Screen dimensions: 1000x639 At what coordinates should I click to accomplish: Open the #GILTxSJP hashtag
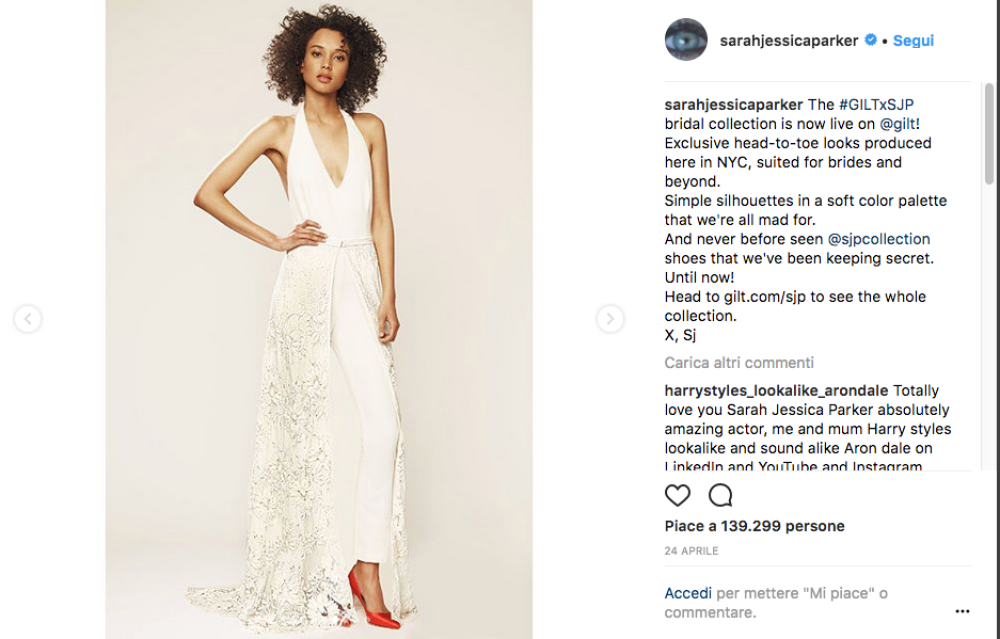pos(876,105)
